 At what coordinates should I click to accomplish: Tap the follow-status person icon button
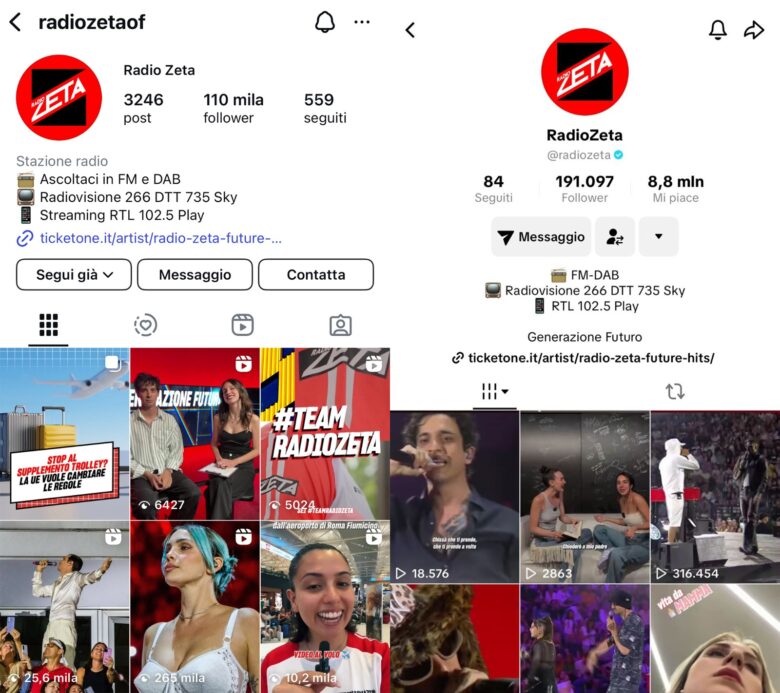615,237
